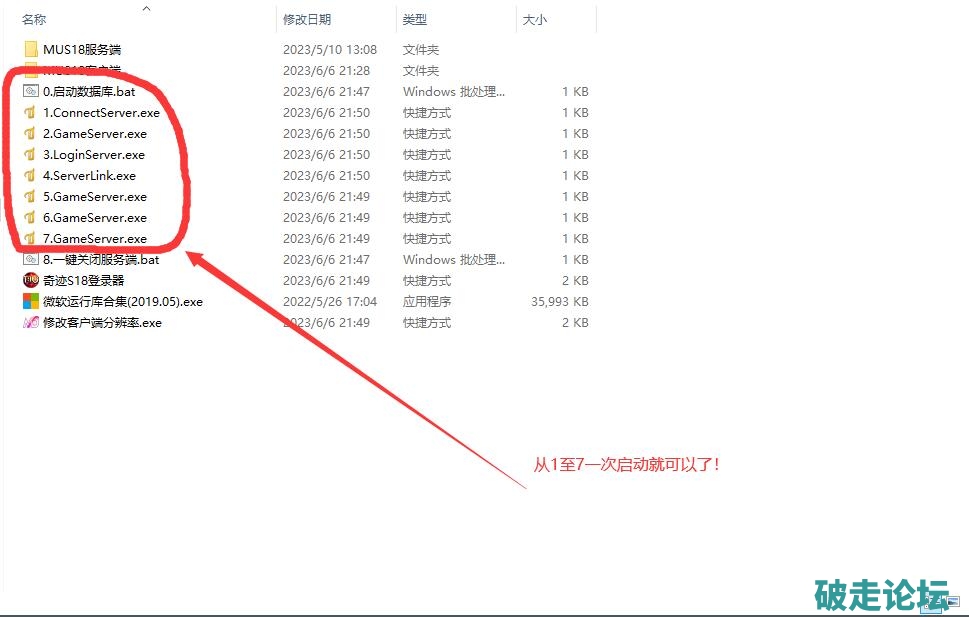This screenshot has width=969, height=617.
Task: Select the MUS18服务端 folder icon
Action: [30, 49]
